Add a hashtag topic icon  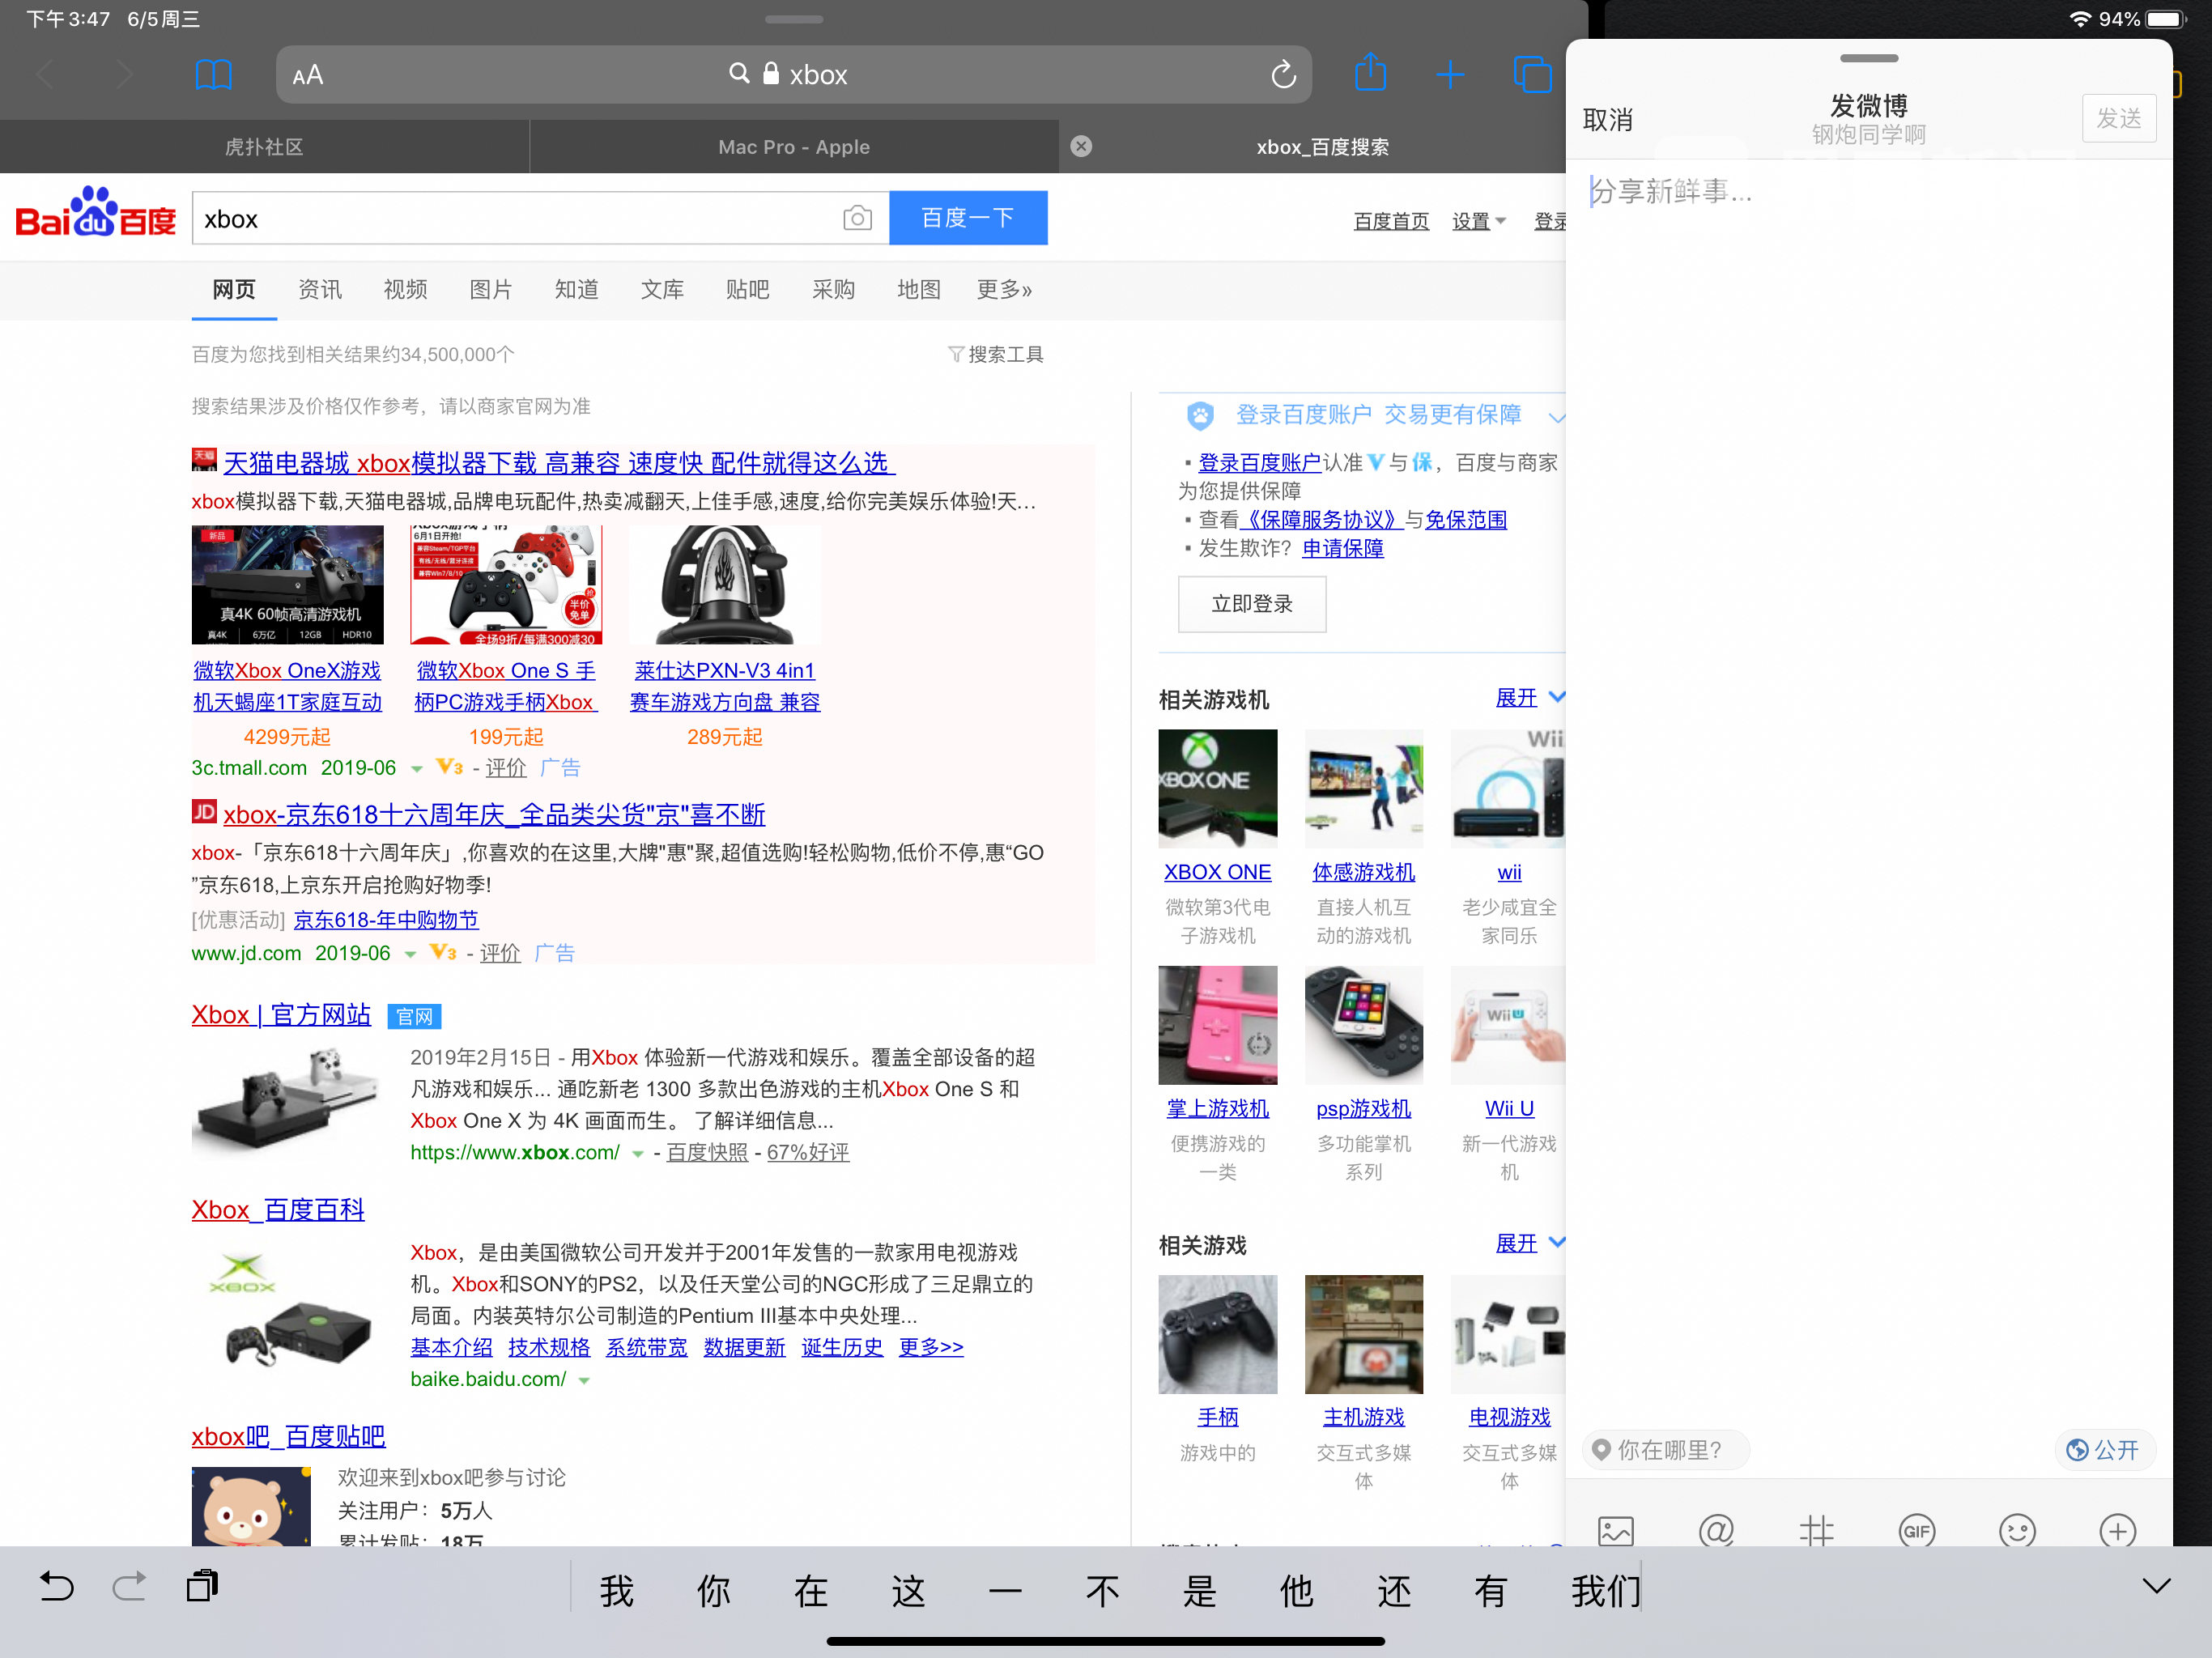pos(1816,1530)
